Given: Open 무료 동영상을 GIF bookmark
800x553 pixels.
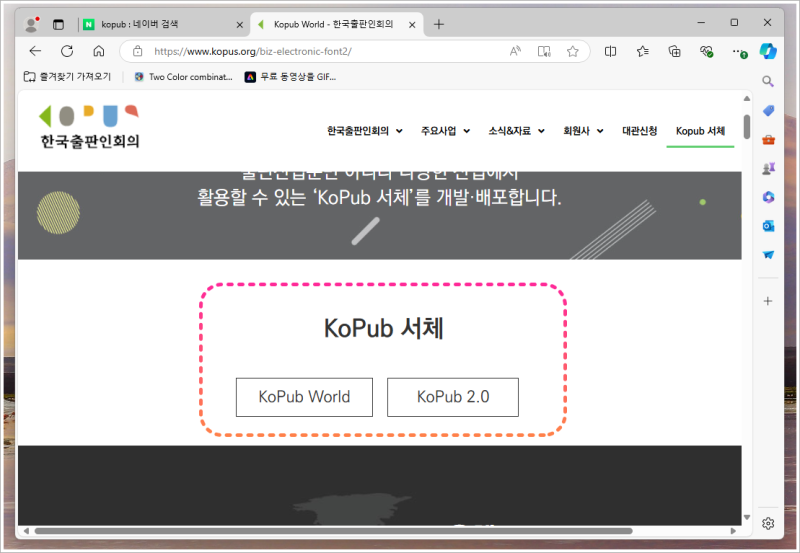Looking at the screenshot, I should click(290, 77).
